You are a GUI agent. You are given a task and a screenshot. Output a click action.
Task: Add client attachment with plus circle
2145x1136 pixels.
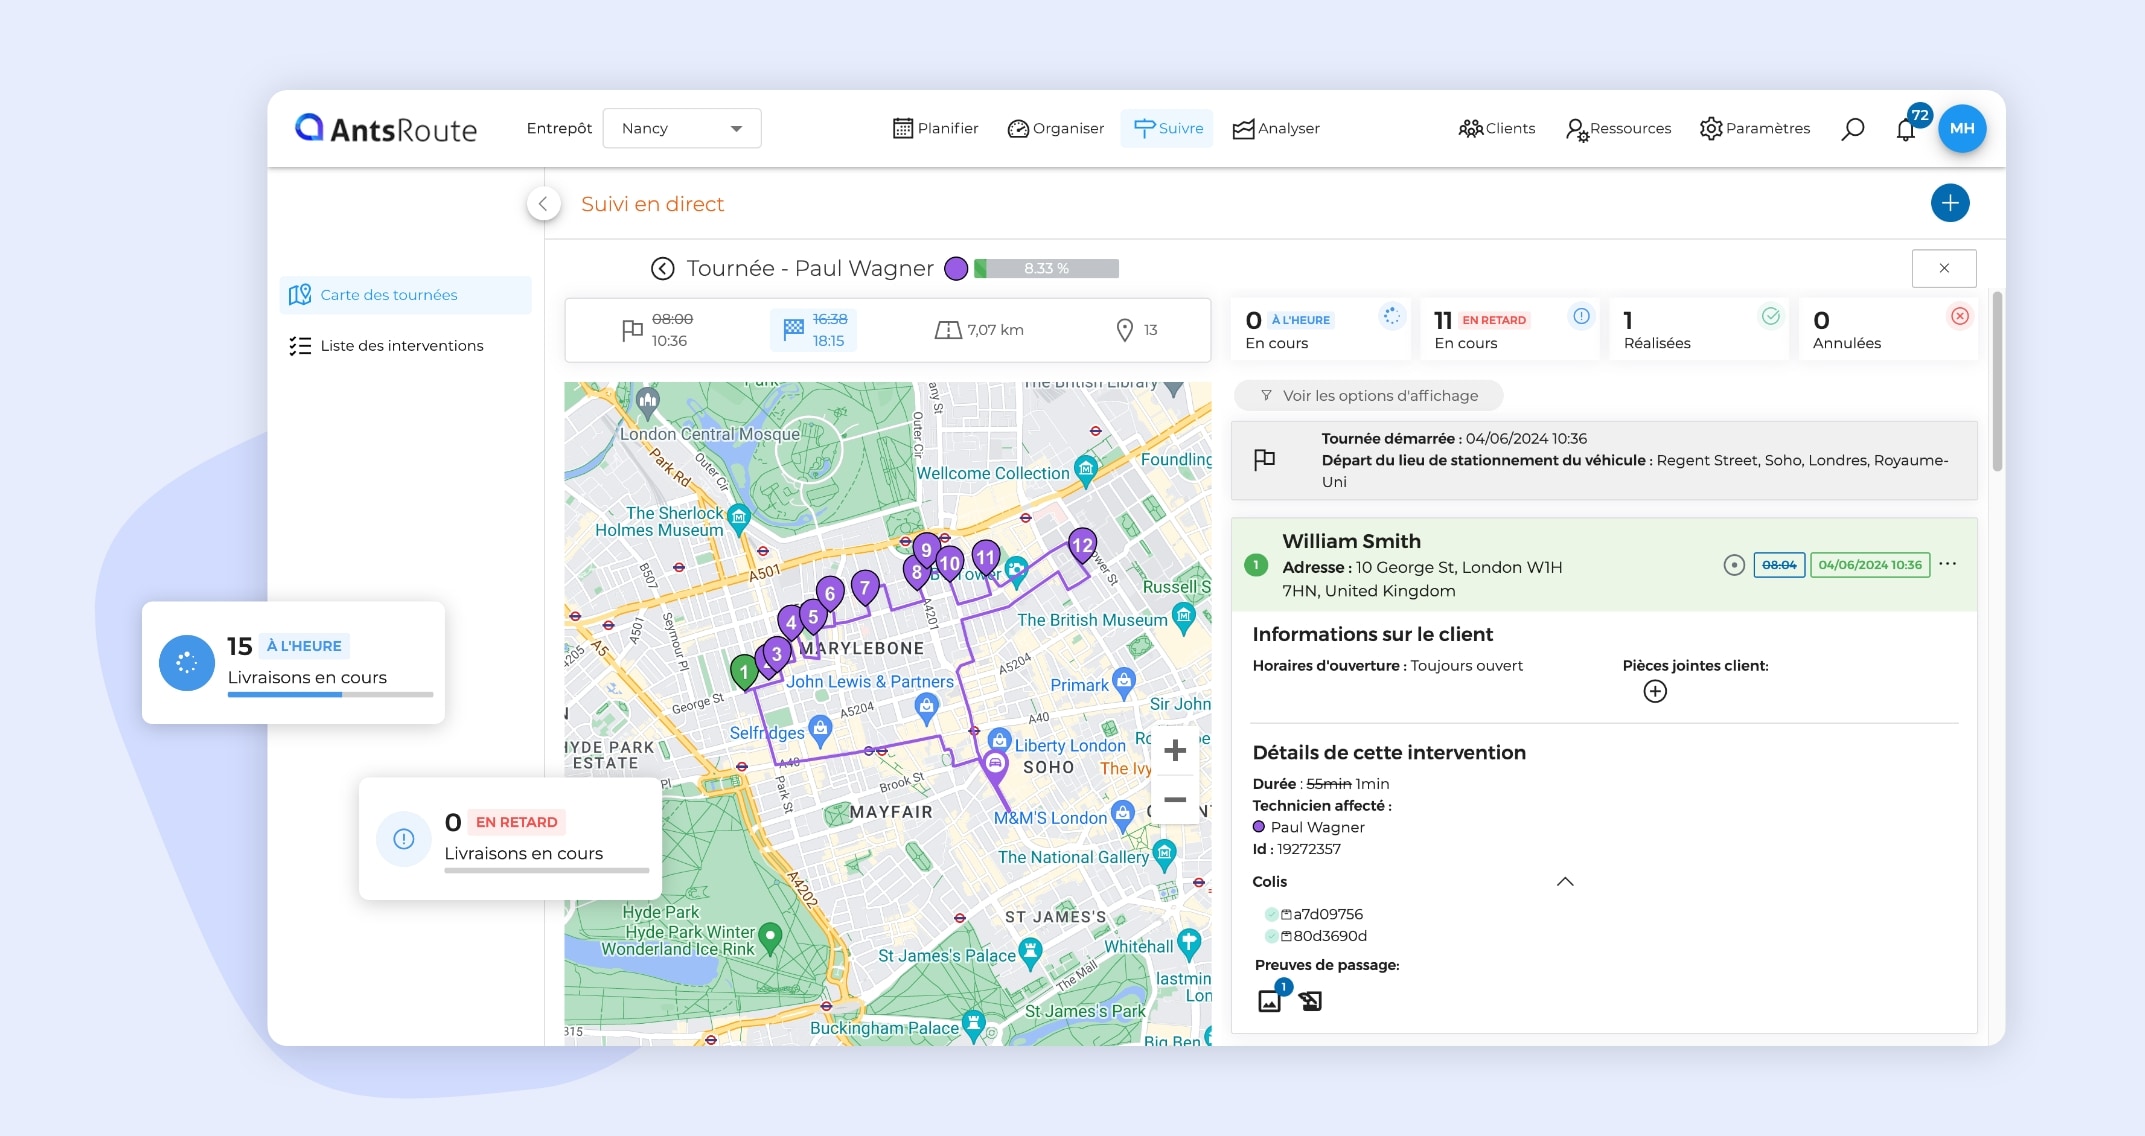(x=1655, y=691)
